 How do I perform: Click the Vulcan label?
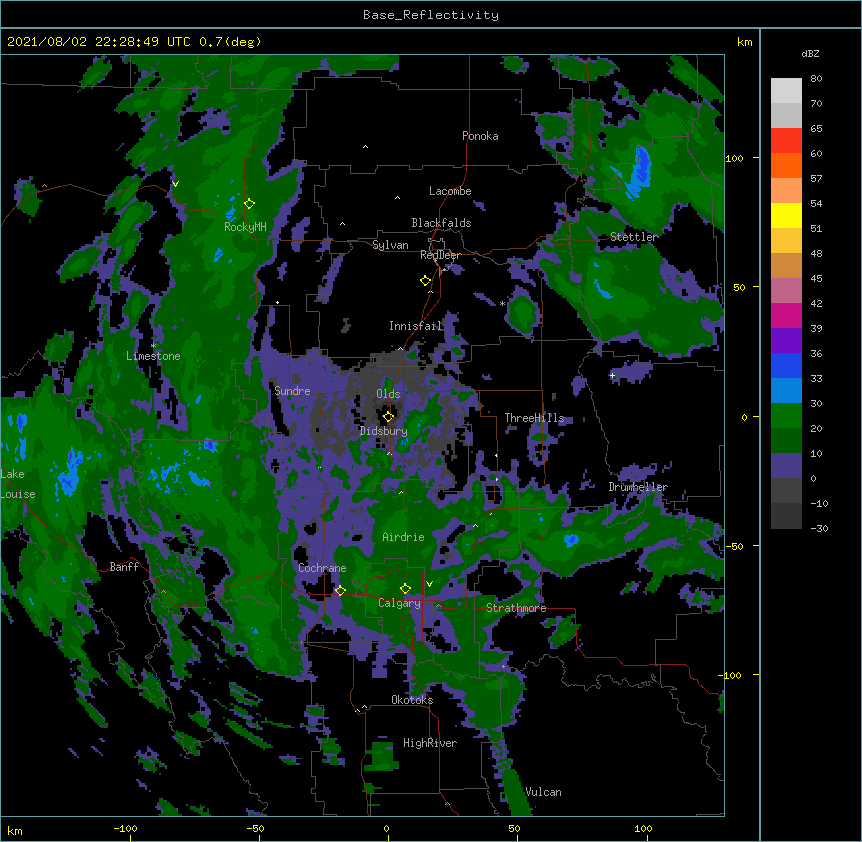coord(543,792)
